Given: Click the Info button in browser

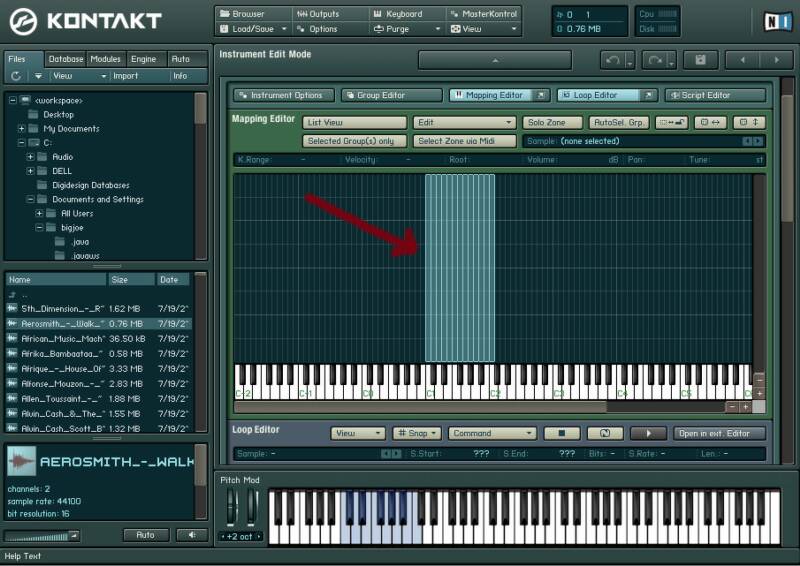Looking at the screenshot, I should 180,76.
